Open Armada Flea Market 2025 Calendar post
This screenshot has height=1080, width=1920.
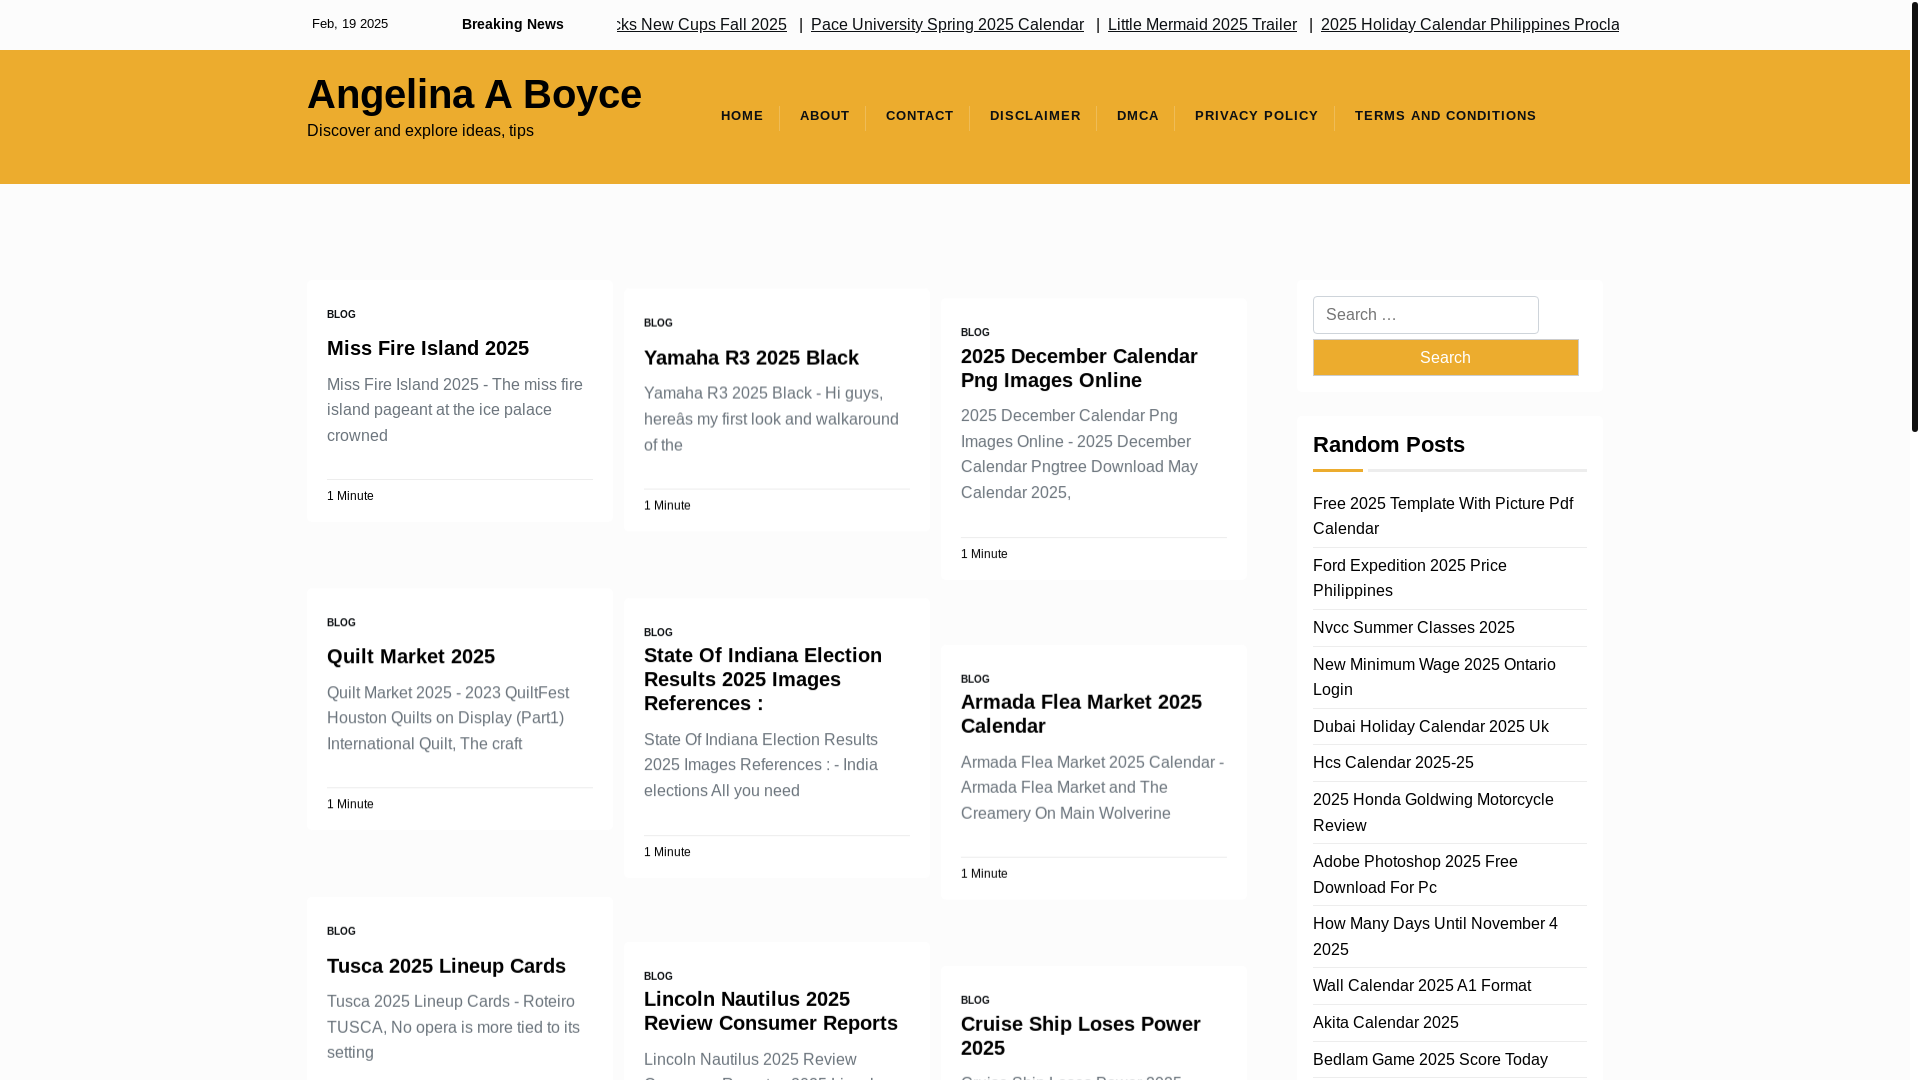1081,714
